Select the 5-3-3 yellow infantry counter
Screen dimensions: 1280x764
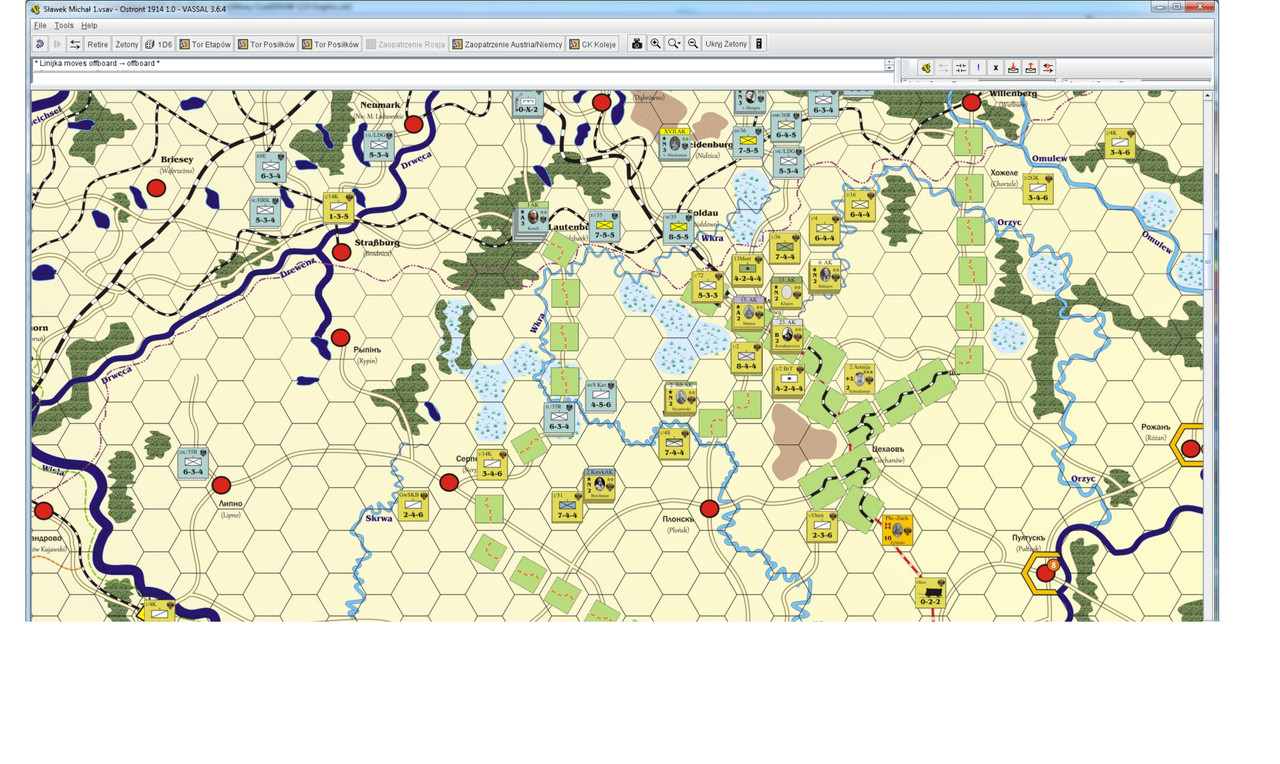708,287
